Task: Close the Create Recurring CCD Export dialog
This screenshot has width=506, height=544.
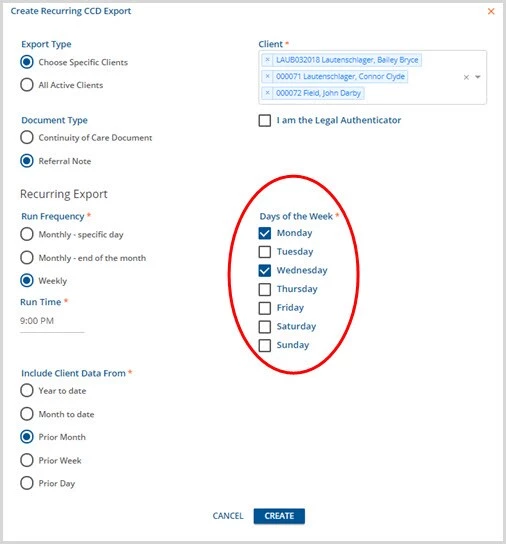Action: click(491, 11)
